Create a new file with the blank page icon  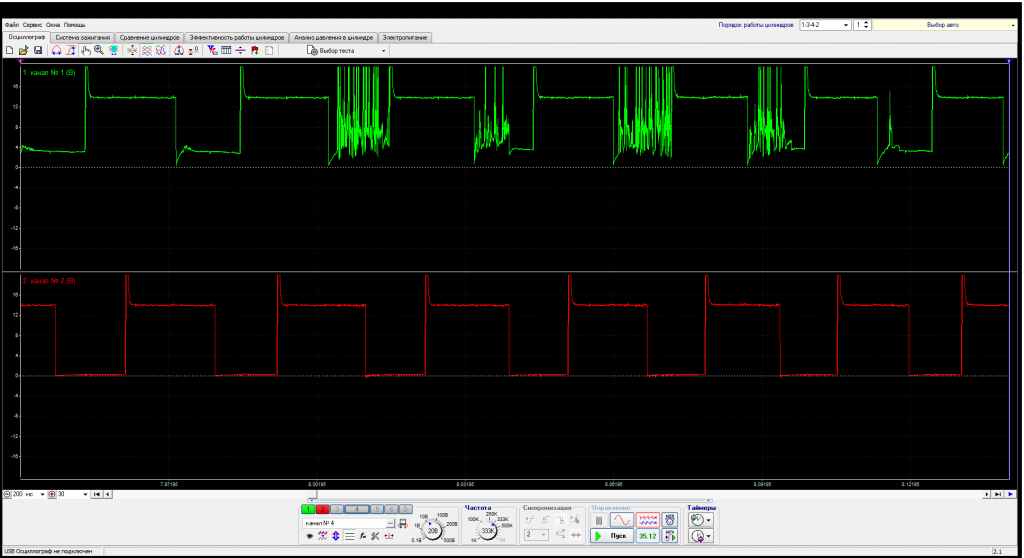click(x=9, y=50)
